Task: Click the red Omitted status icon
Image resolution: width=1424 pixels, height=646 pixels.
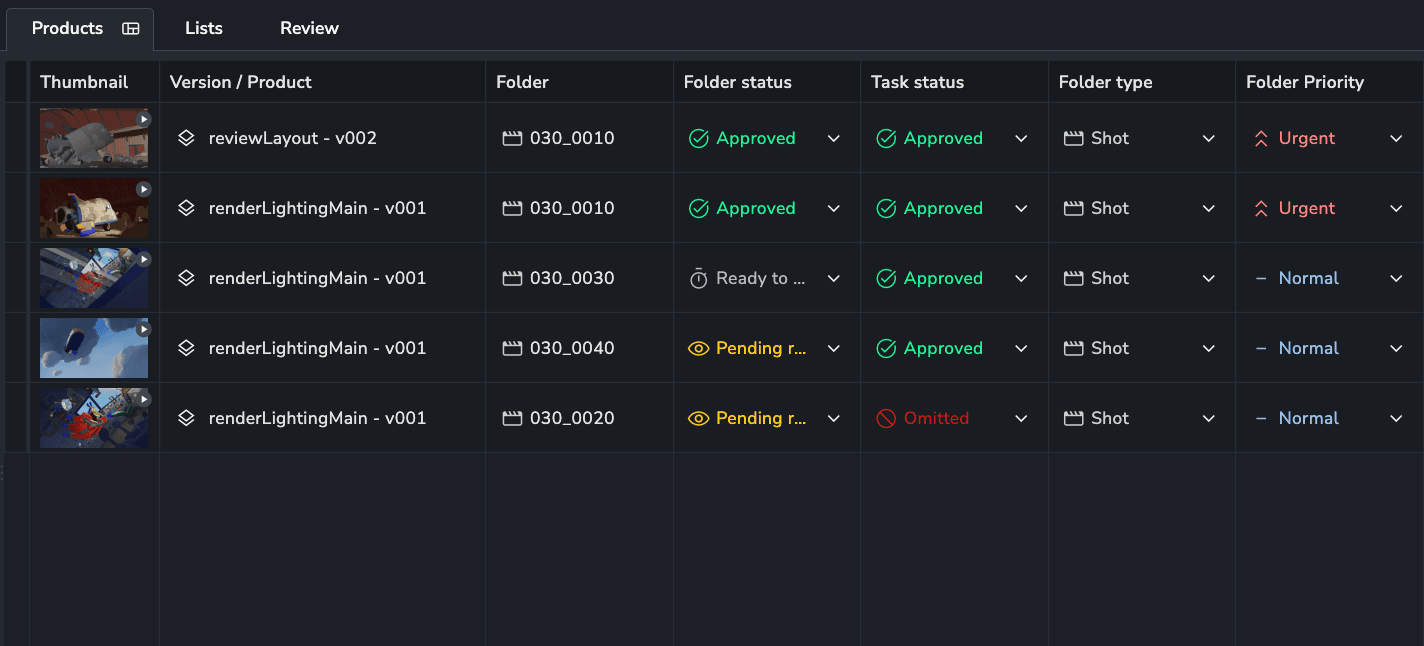Action: (886, 418)
